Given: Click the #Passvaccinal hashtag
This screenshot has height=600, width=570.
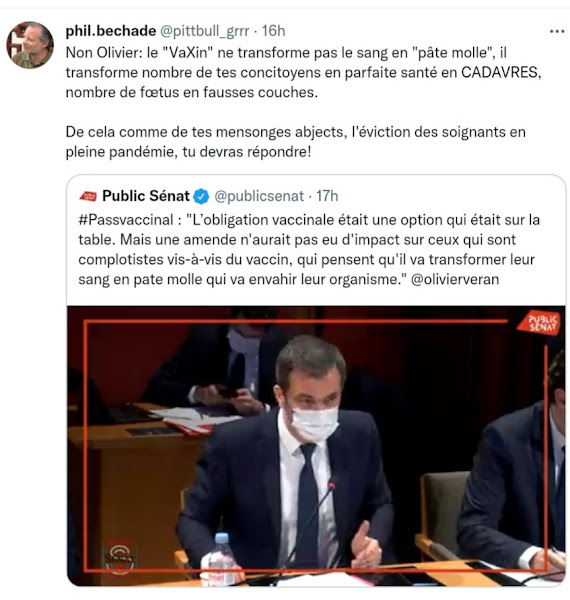Looking at the screenshot, I should click(126, 220).
